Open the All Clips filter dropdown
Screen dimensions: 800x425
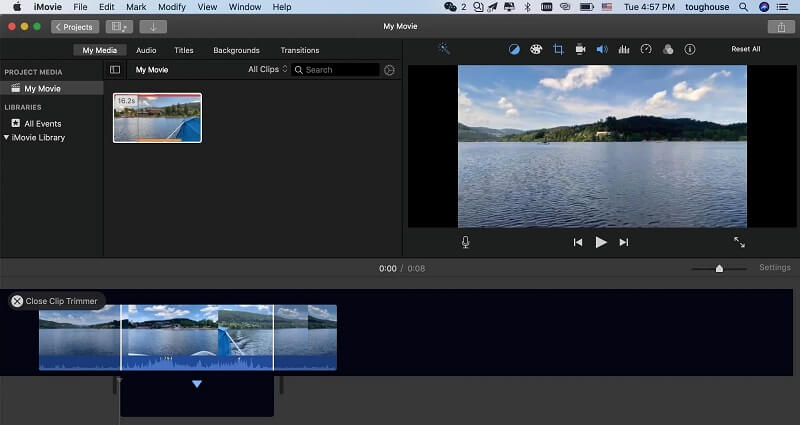(268, 69)
